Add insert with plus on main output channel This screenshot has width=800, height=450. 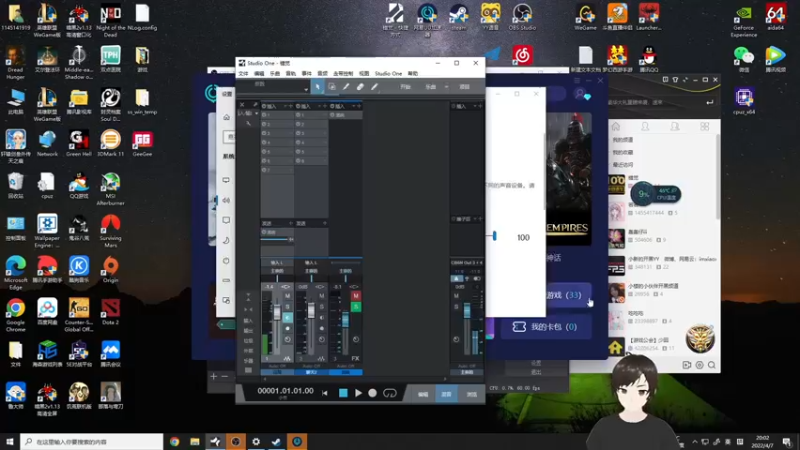point(480,106)
